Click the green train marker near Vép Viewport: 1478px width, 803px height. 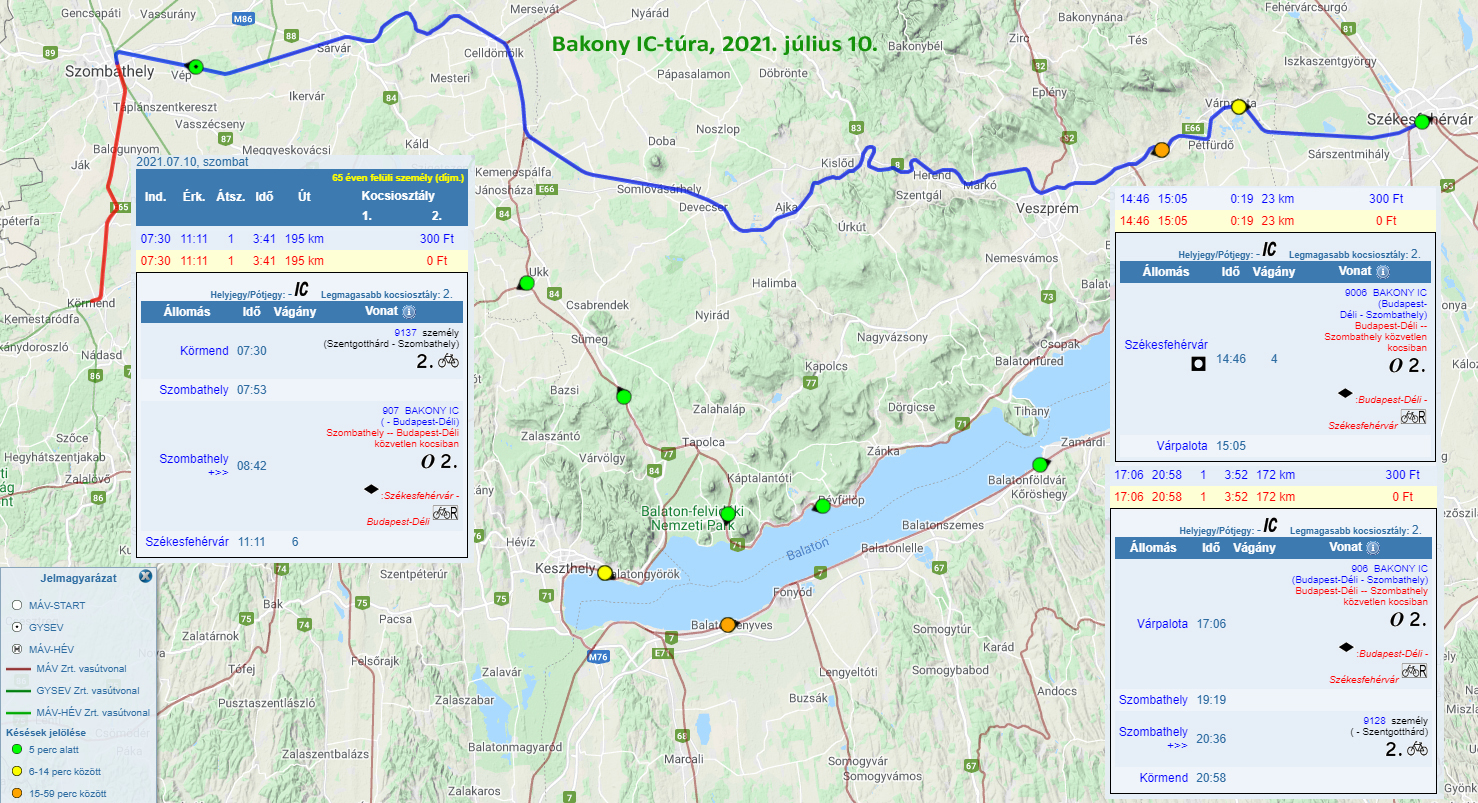196,67
